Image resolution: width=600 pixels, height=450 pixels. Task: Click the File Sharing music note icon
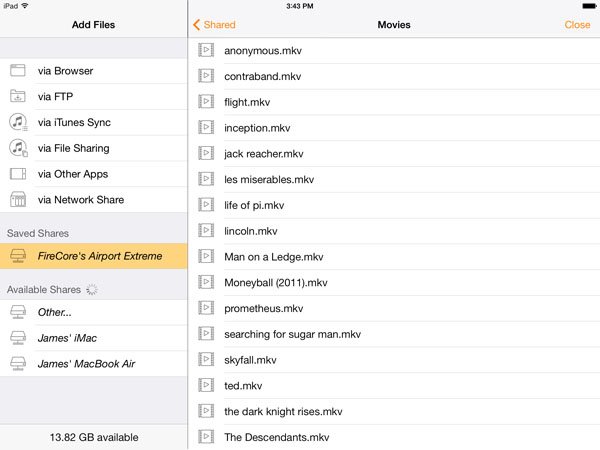click(18, 148)
